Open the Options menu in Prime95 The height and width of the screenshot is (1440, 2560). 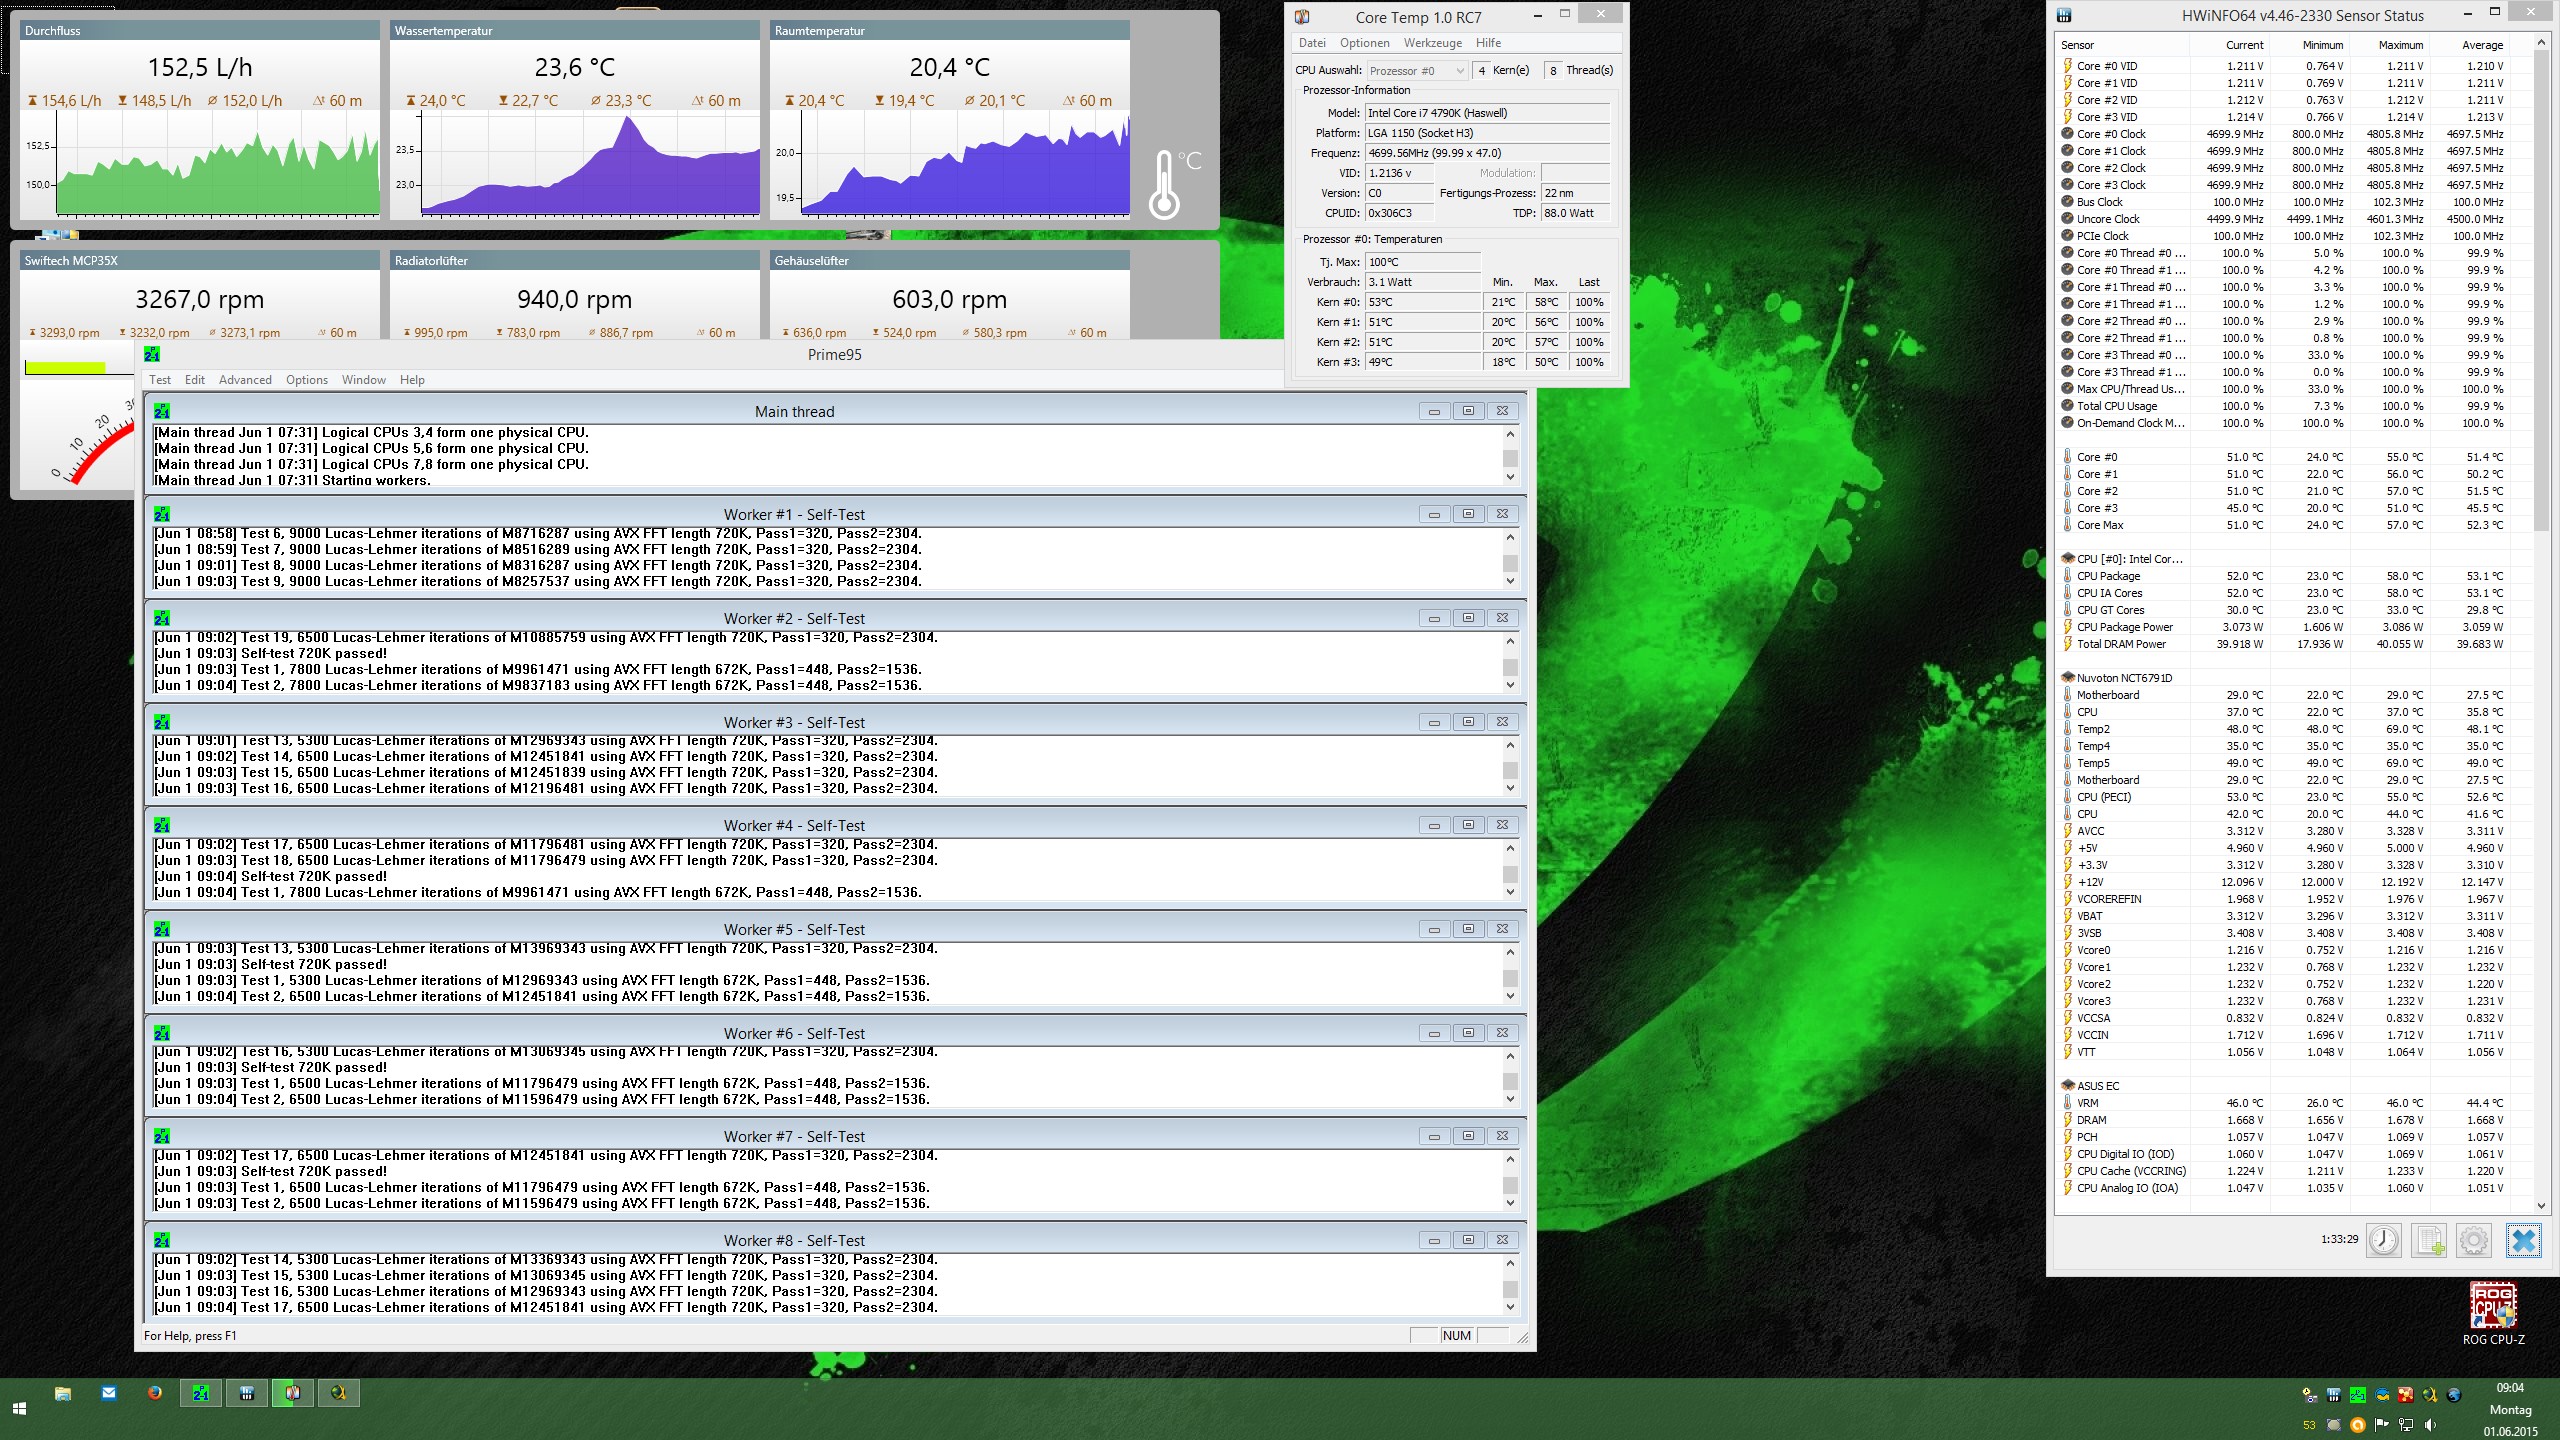pos(307,380)
